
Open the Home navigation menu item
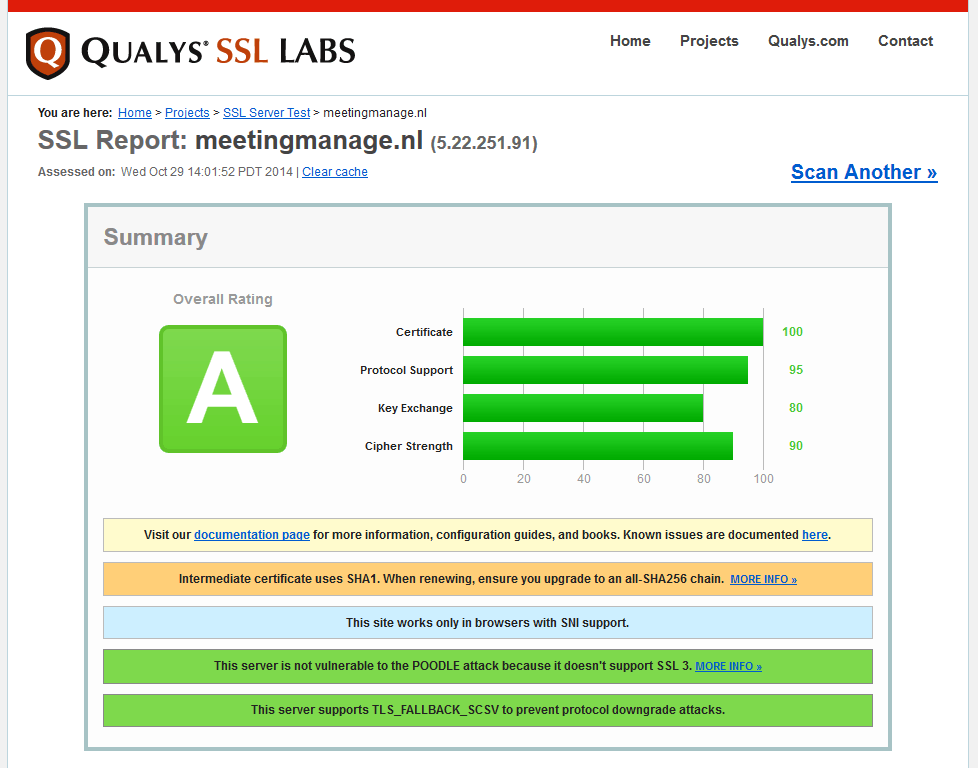point(630,41)
